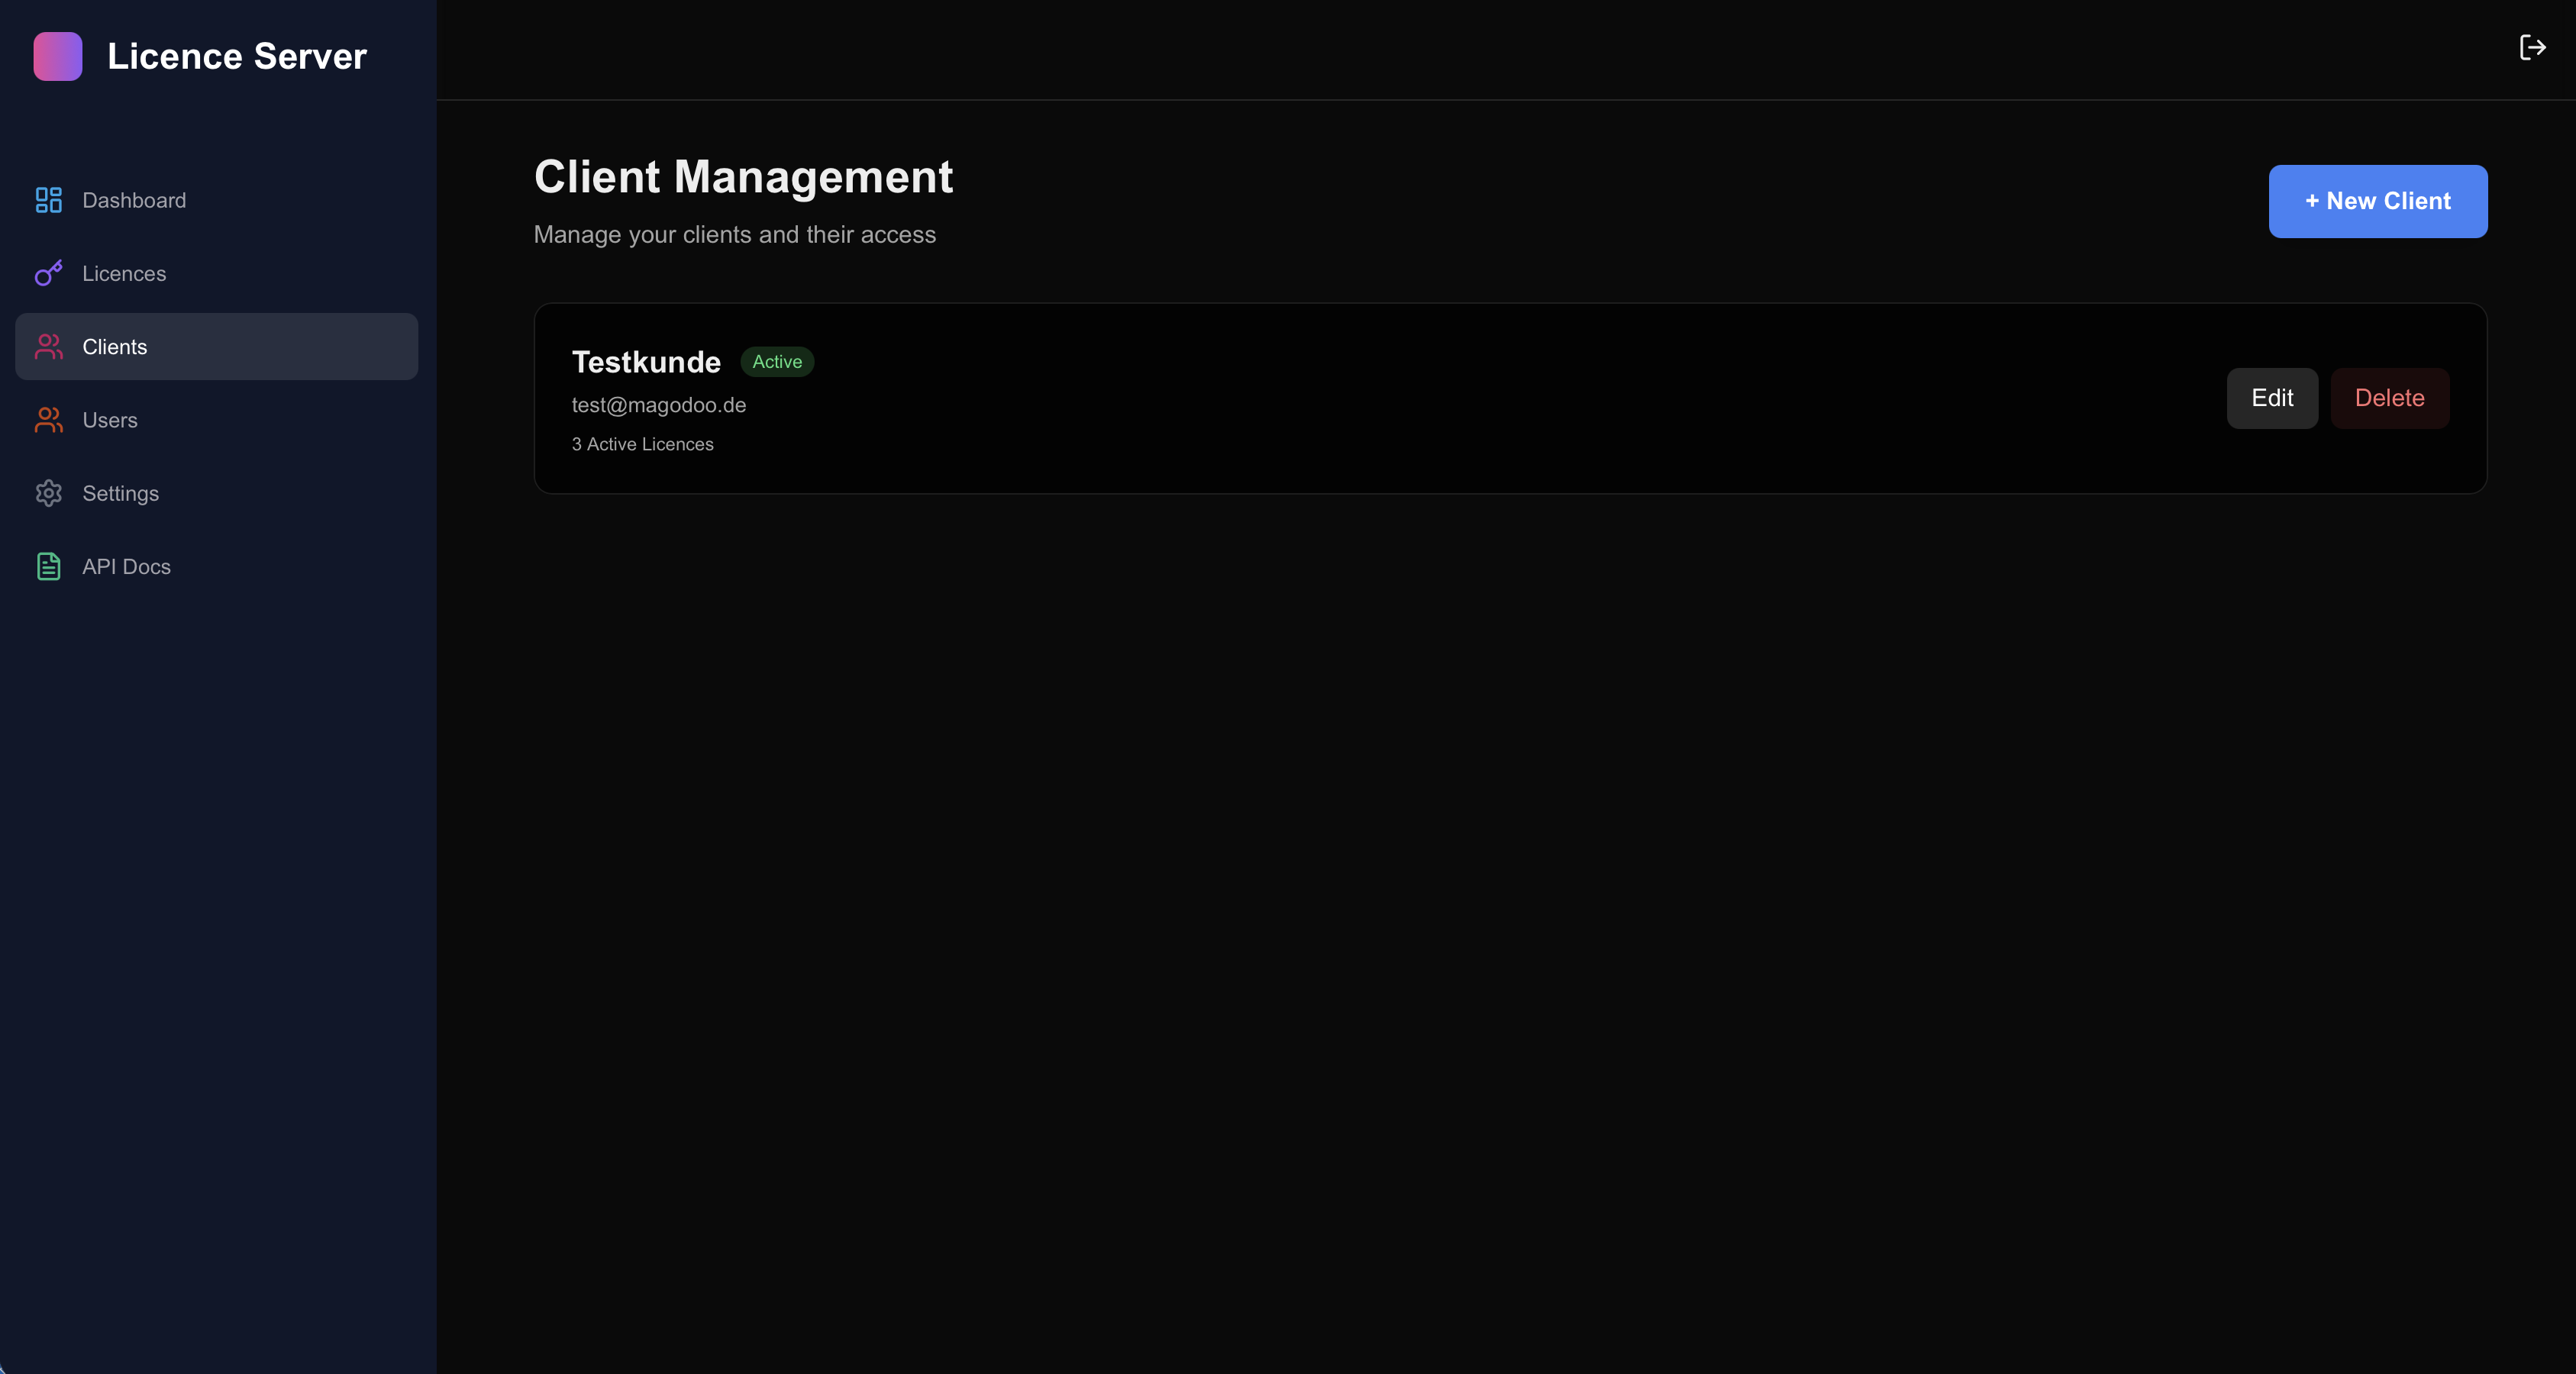Click the Licence Server logo square
Screen dimensions: 2576x1374
tap(57, 56)
